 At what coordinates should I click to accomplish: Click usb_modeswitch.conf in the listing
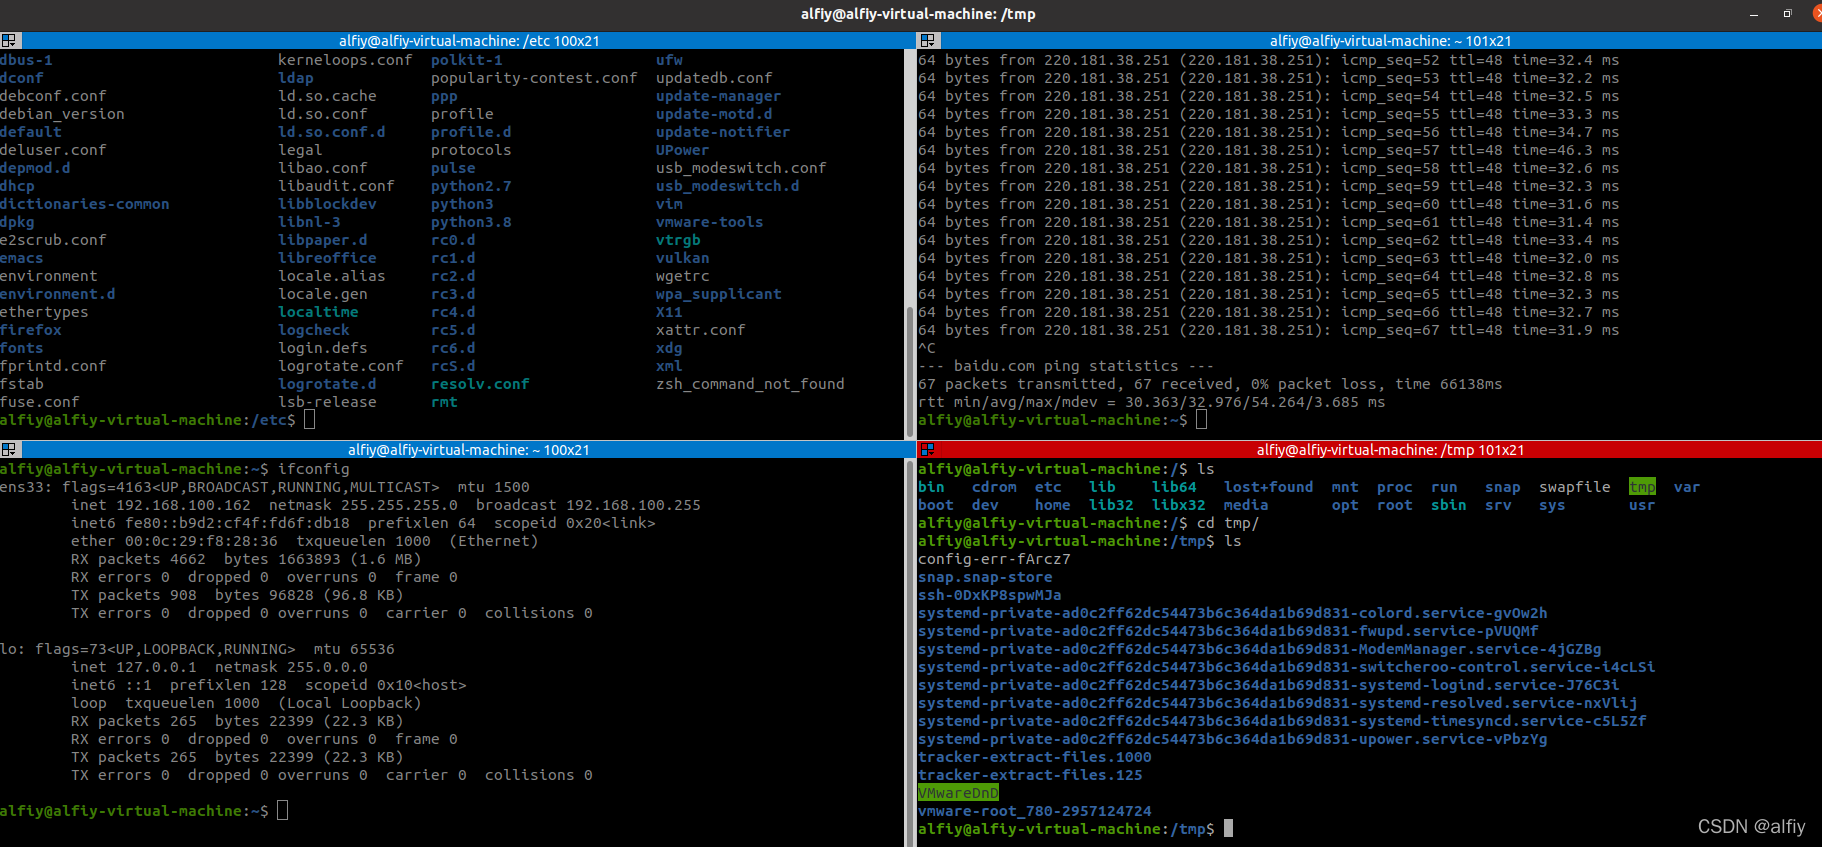(741, 168)
